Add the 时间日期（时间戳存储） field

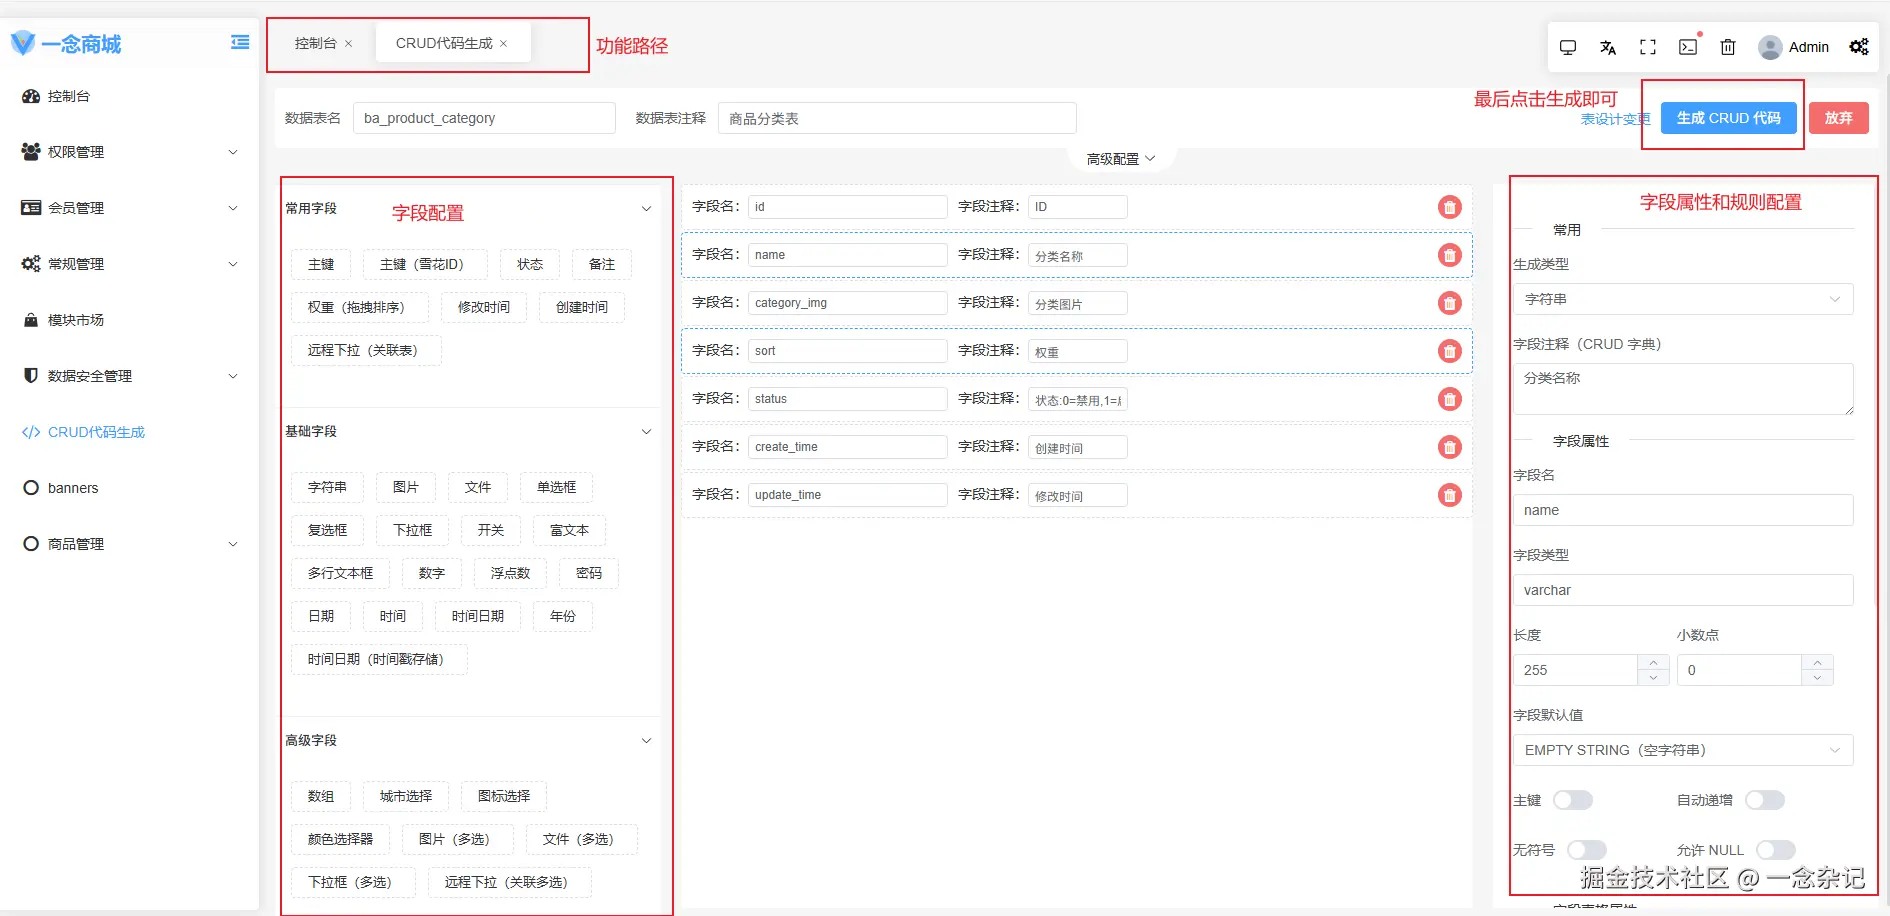[380, 659]
